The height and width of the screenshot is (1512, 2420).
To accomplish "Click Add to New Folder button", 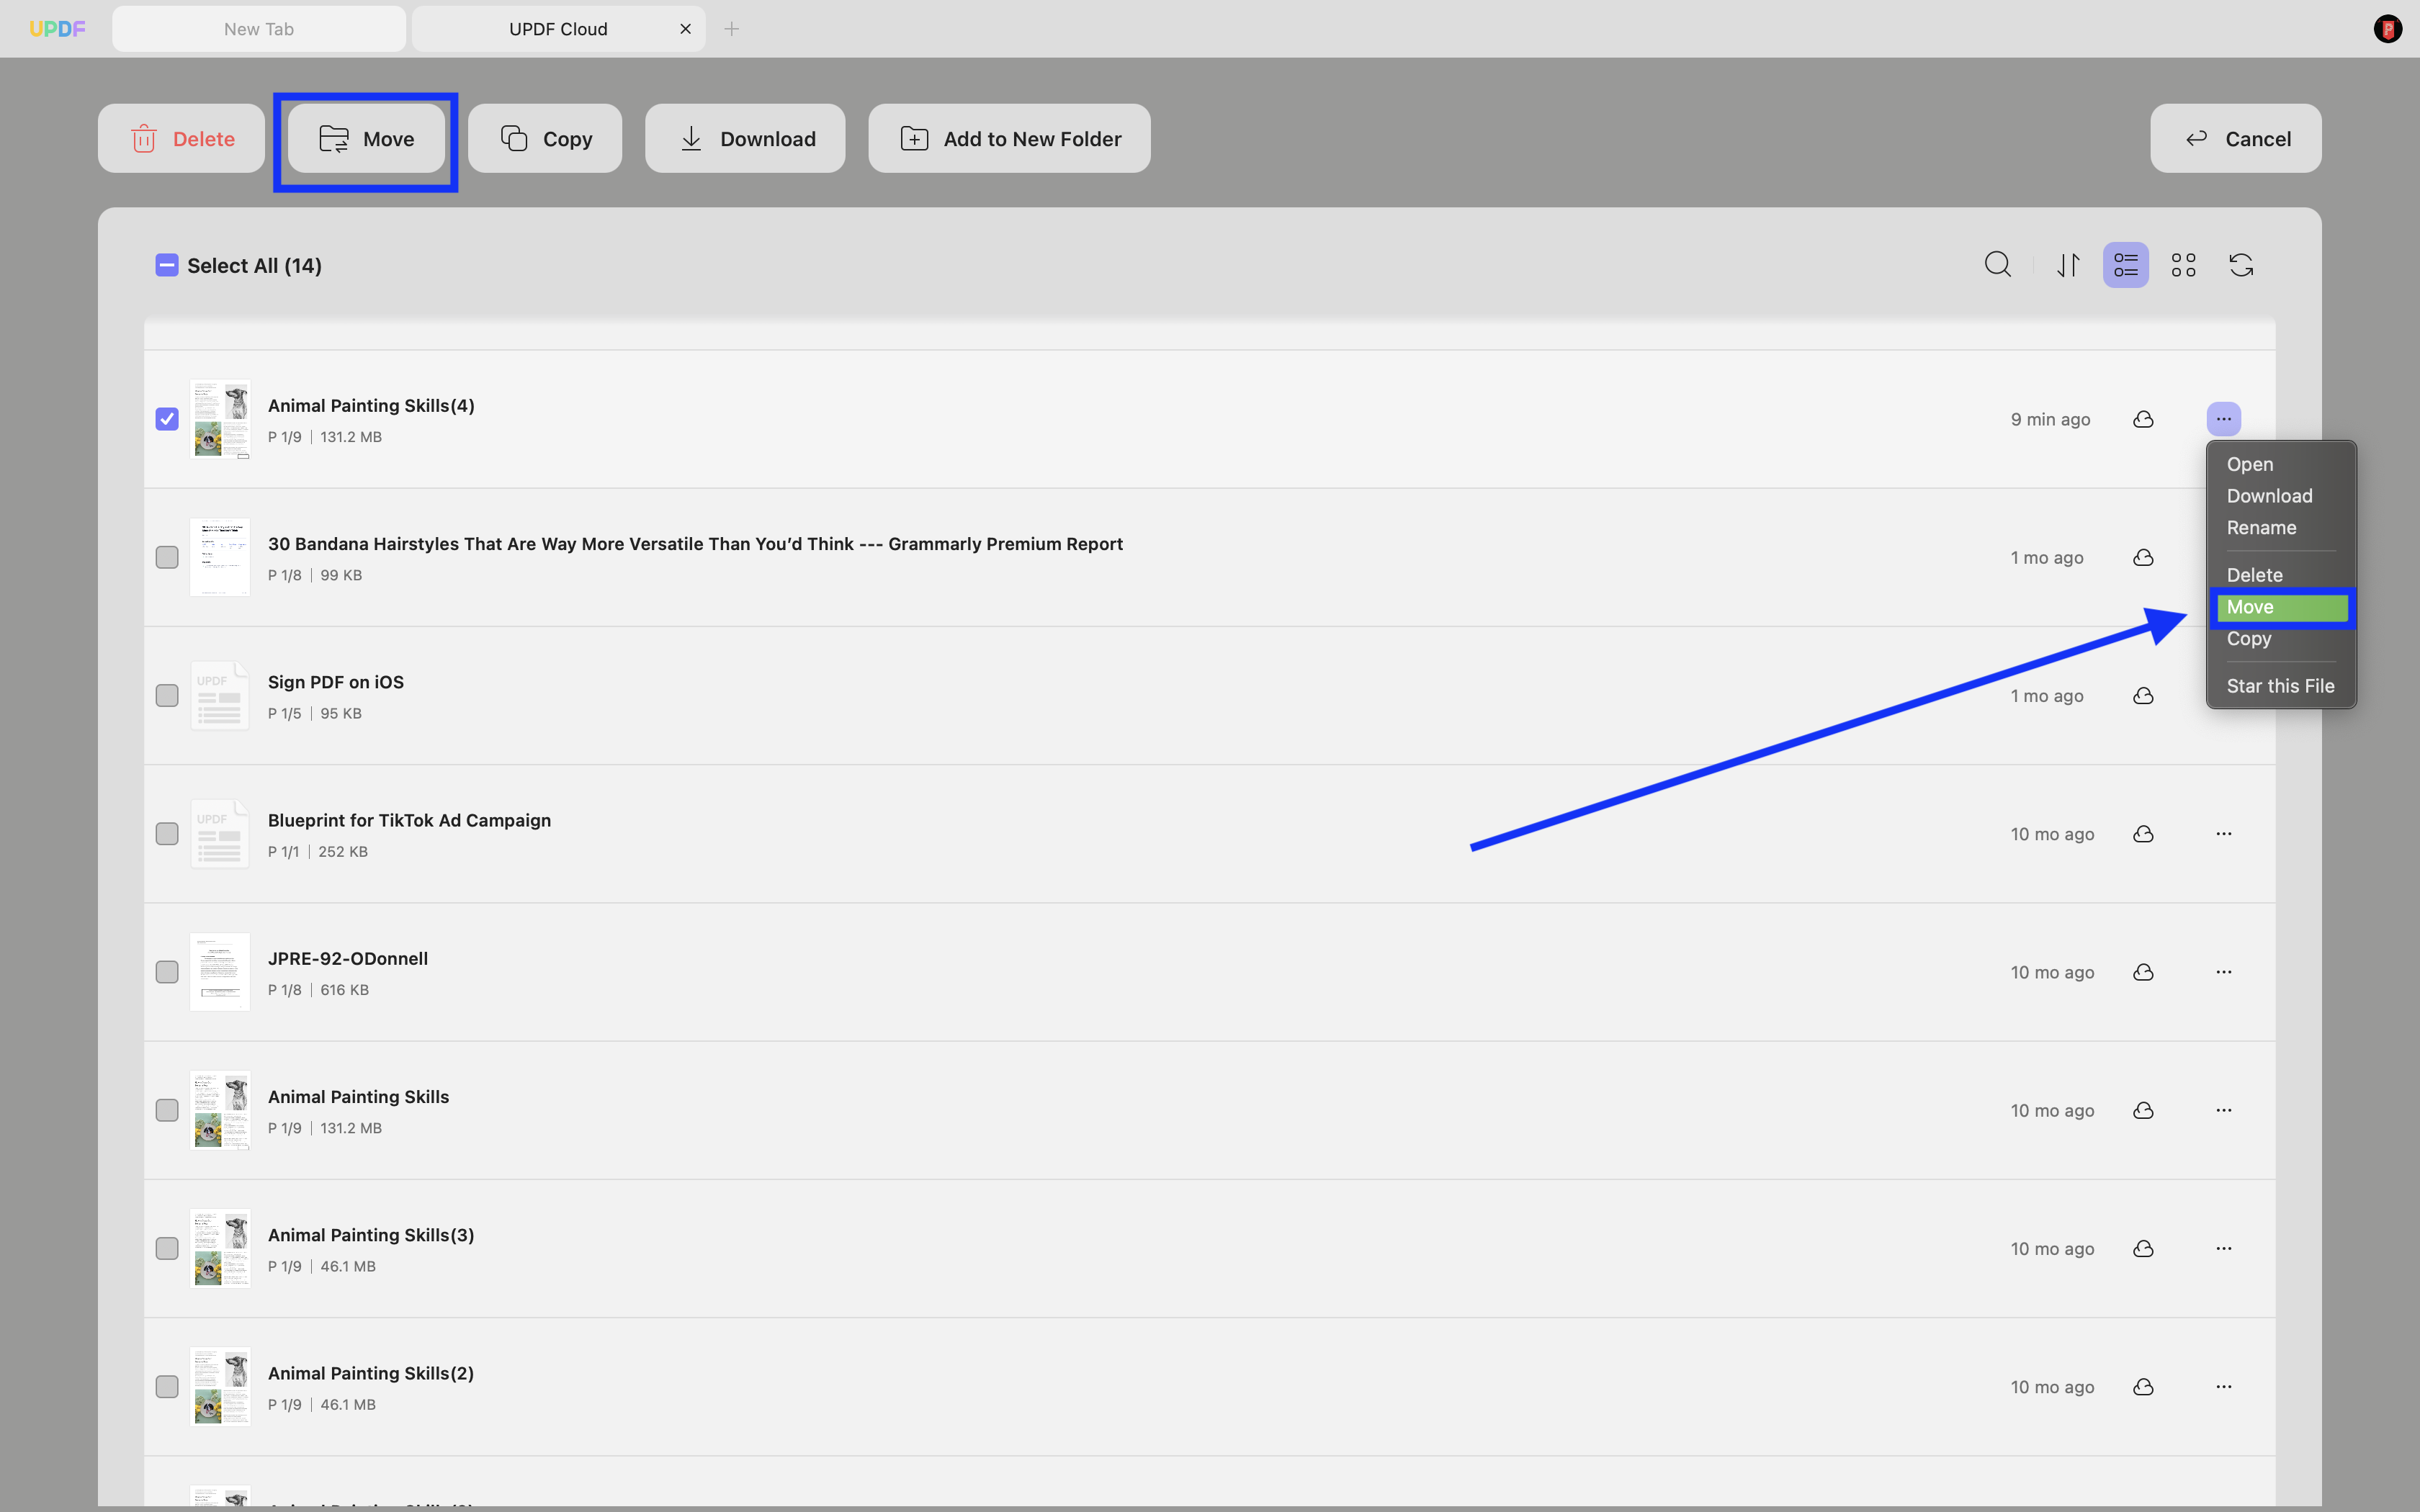I will tap(1009, 138).
